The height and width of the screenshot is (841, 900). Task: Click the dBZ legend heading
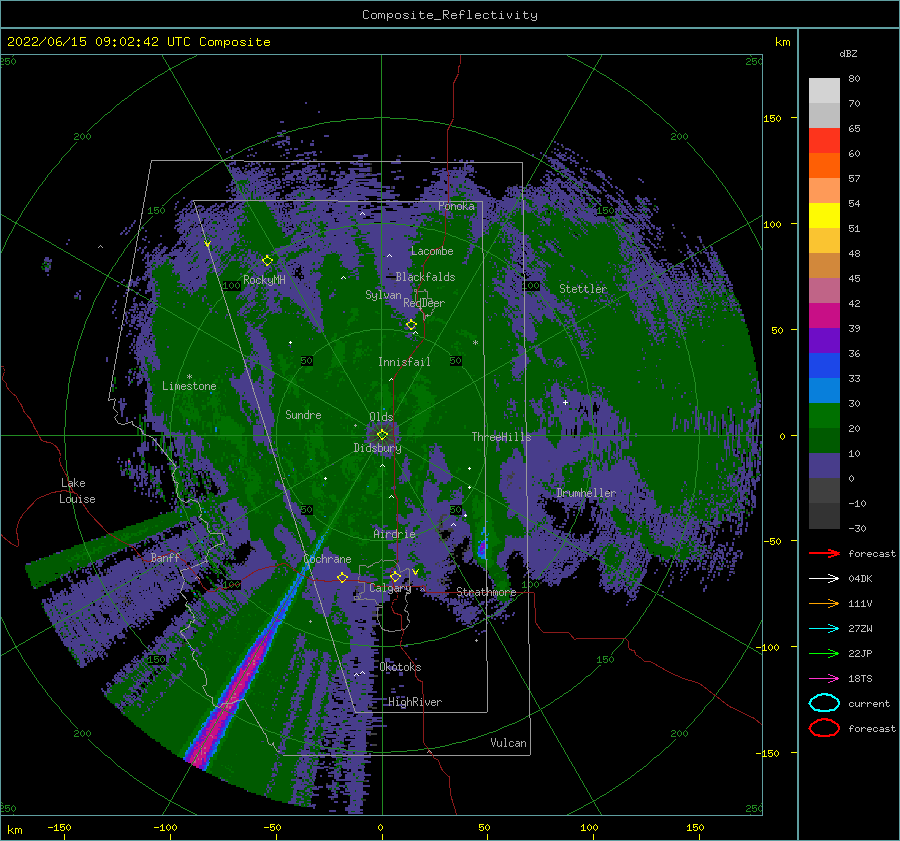848,53
